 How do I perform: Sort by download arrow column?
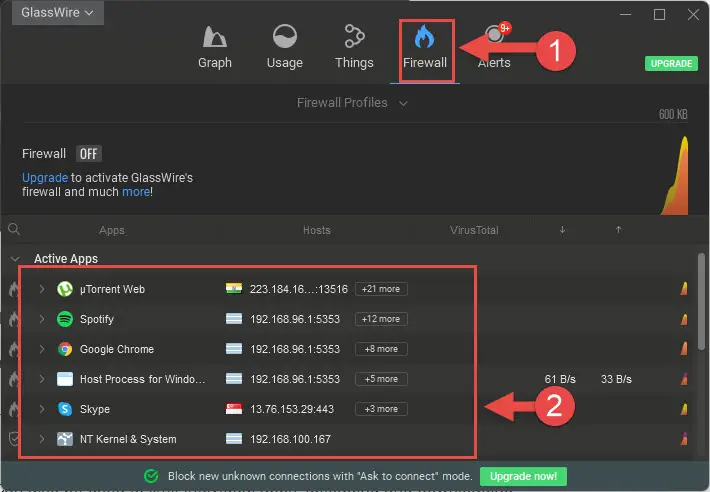click(562, 230)
